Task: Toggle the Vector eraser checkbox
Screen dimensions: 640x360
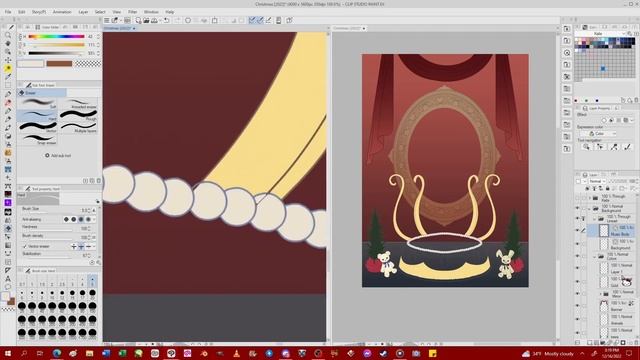Action: click(25, 247)
